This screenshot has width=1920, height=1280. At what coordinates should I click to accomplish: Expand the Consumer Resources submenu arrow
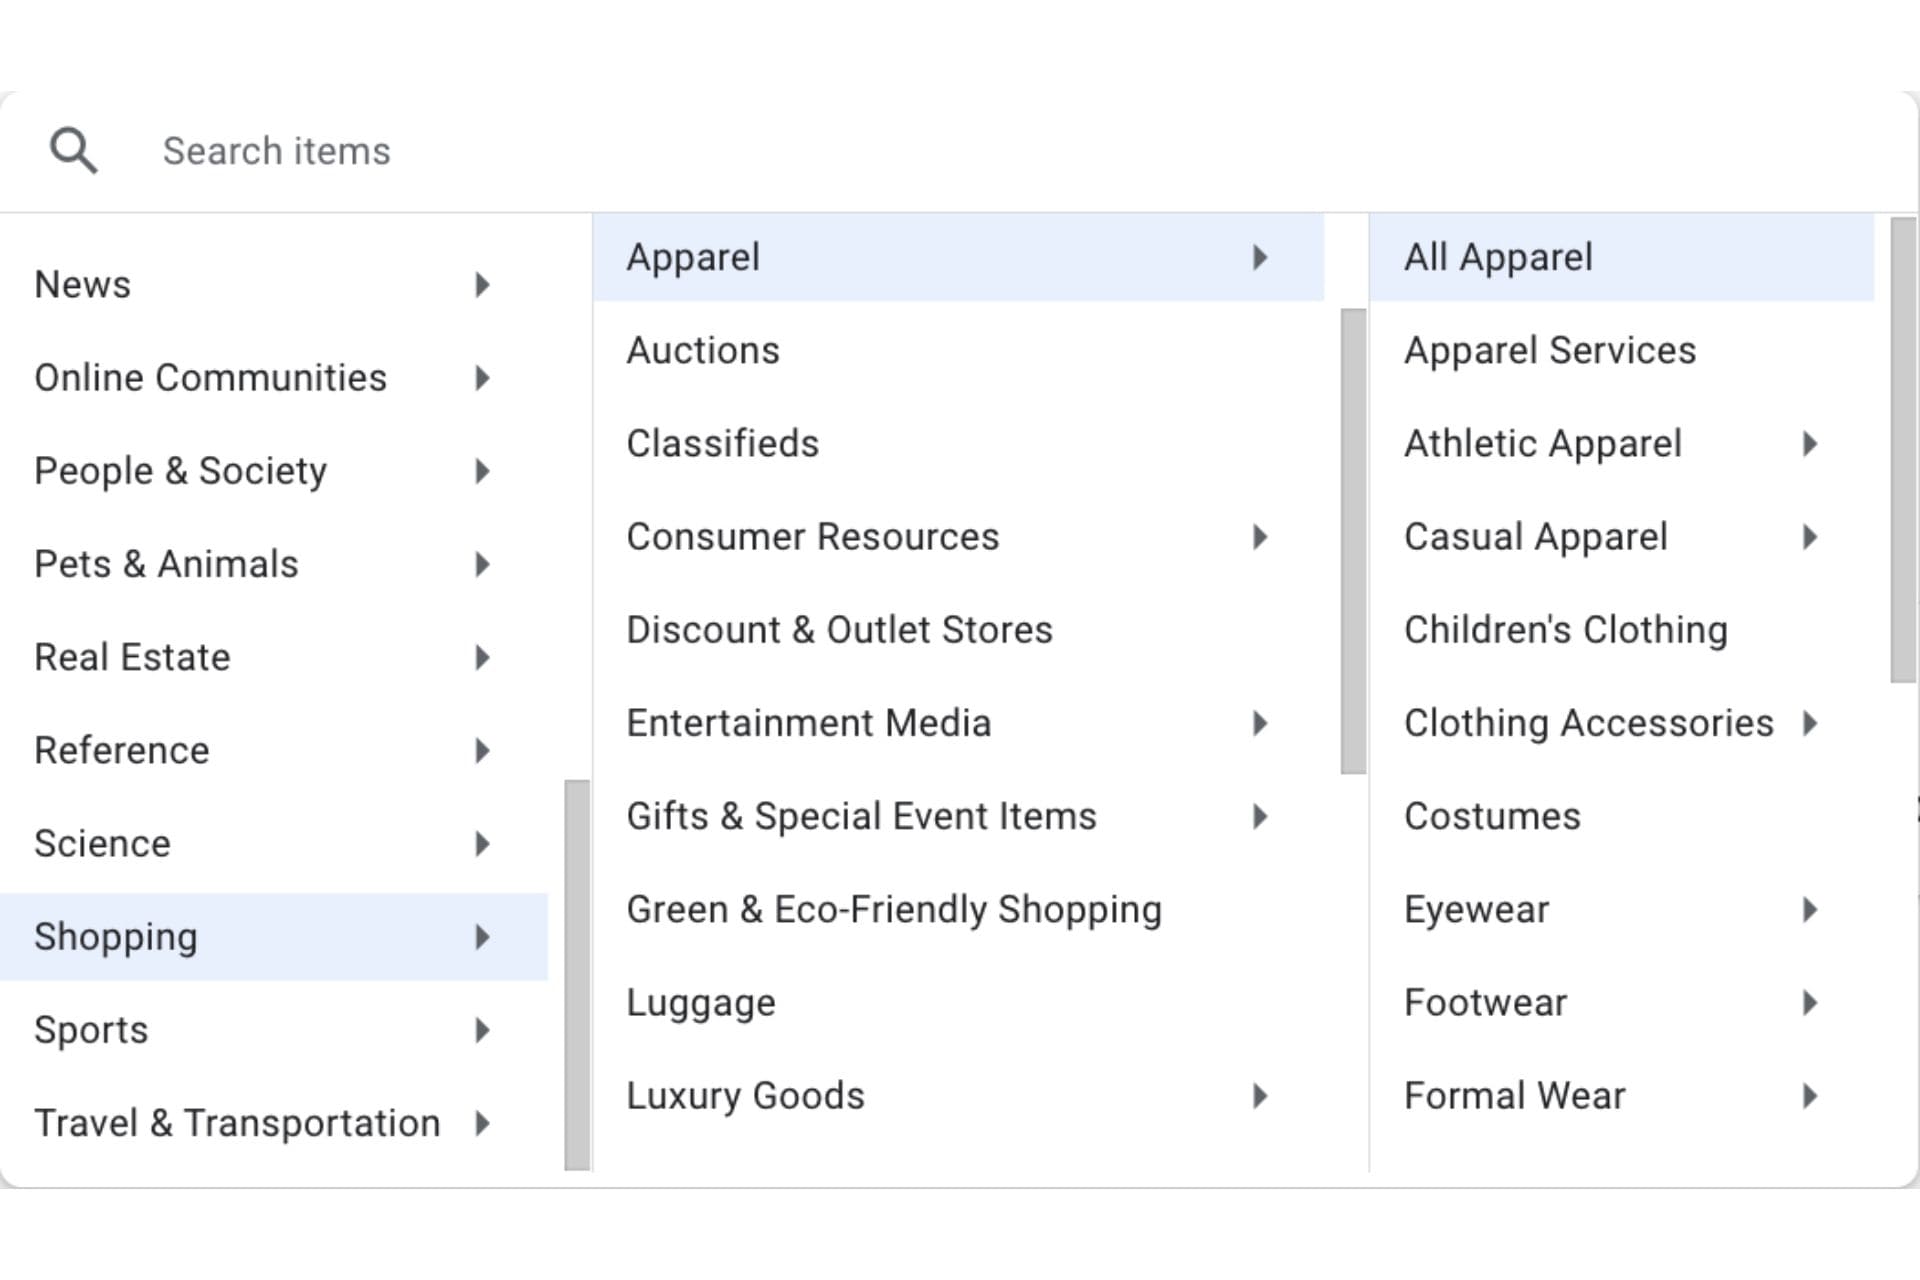[1260, 537]
